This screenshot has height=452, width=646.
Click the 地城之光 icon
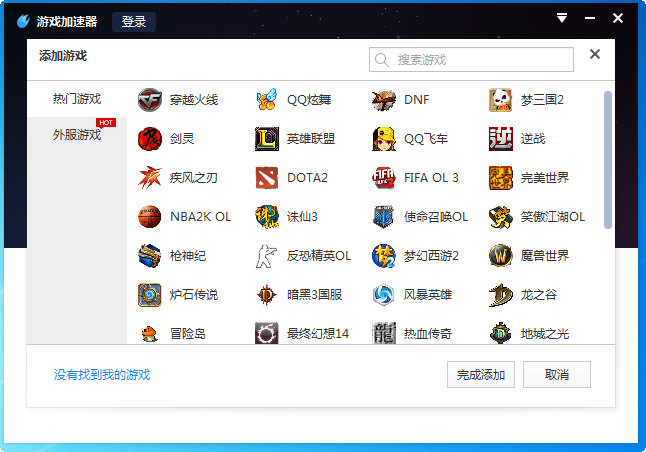(x=501, y=333)
